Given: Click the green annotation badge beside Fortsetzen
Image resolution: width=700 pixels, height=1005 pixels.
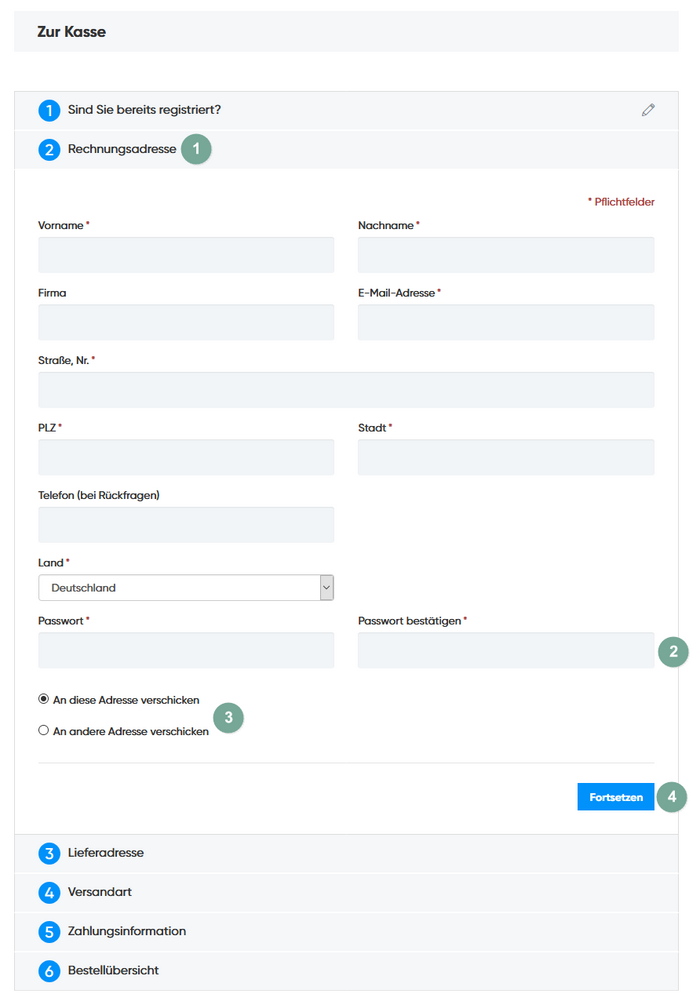Looking at the screenshot, I should coord(673,797).
